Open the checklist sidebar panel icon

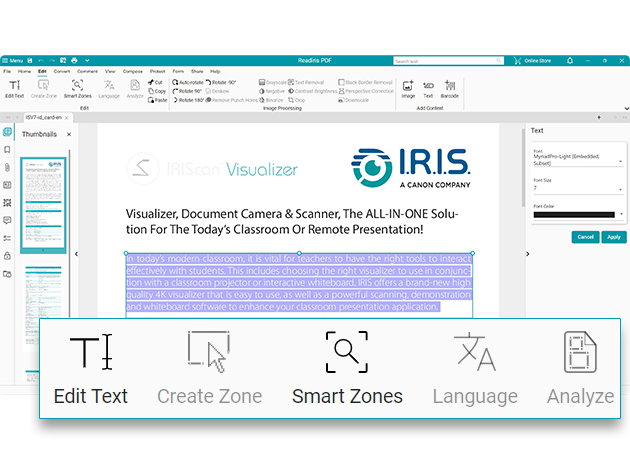(x=7, y=238)
